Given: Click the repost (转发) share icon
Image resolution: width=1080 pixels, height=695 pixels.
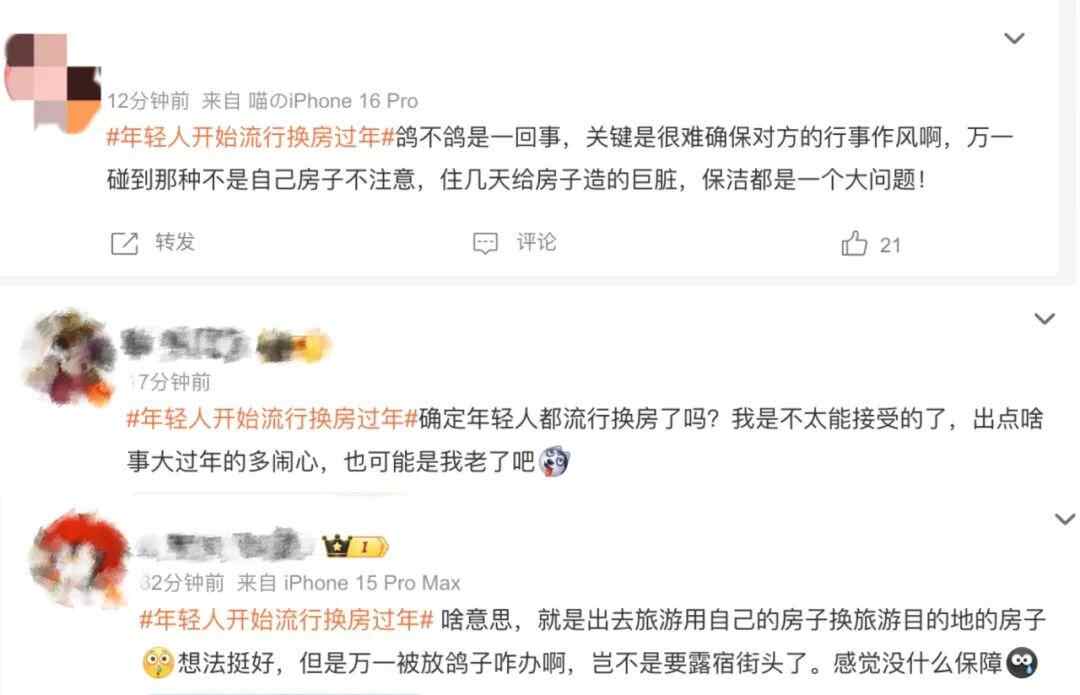Looking at the screenshot, I should 125,243.
